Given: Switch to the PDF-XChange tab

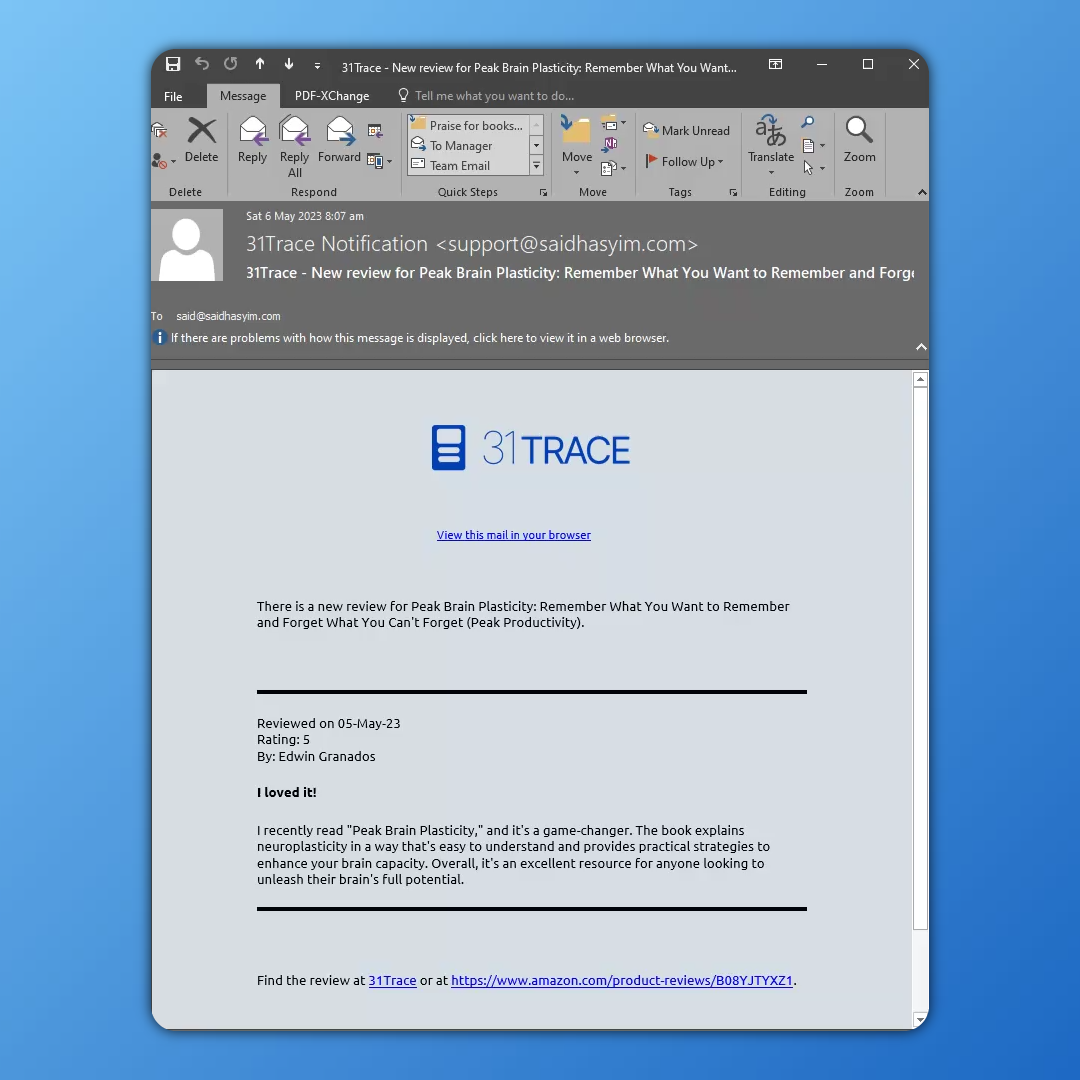Looking at the screenshot, I should [332, 96].
